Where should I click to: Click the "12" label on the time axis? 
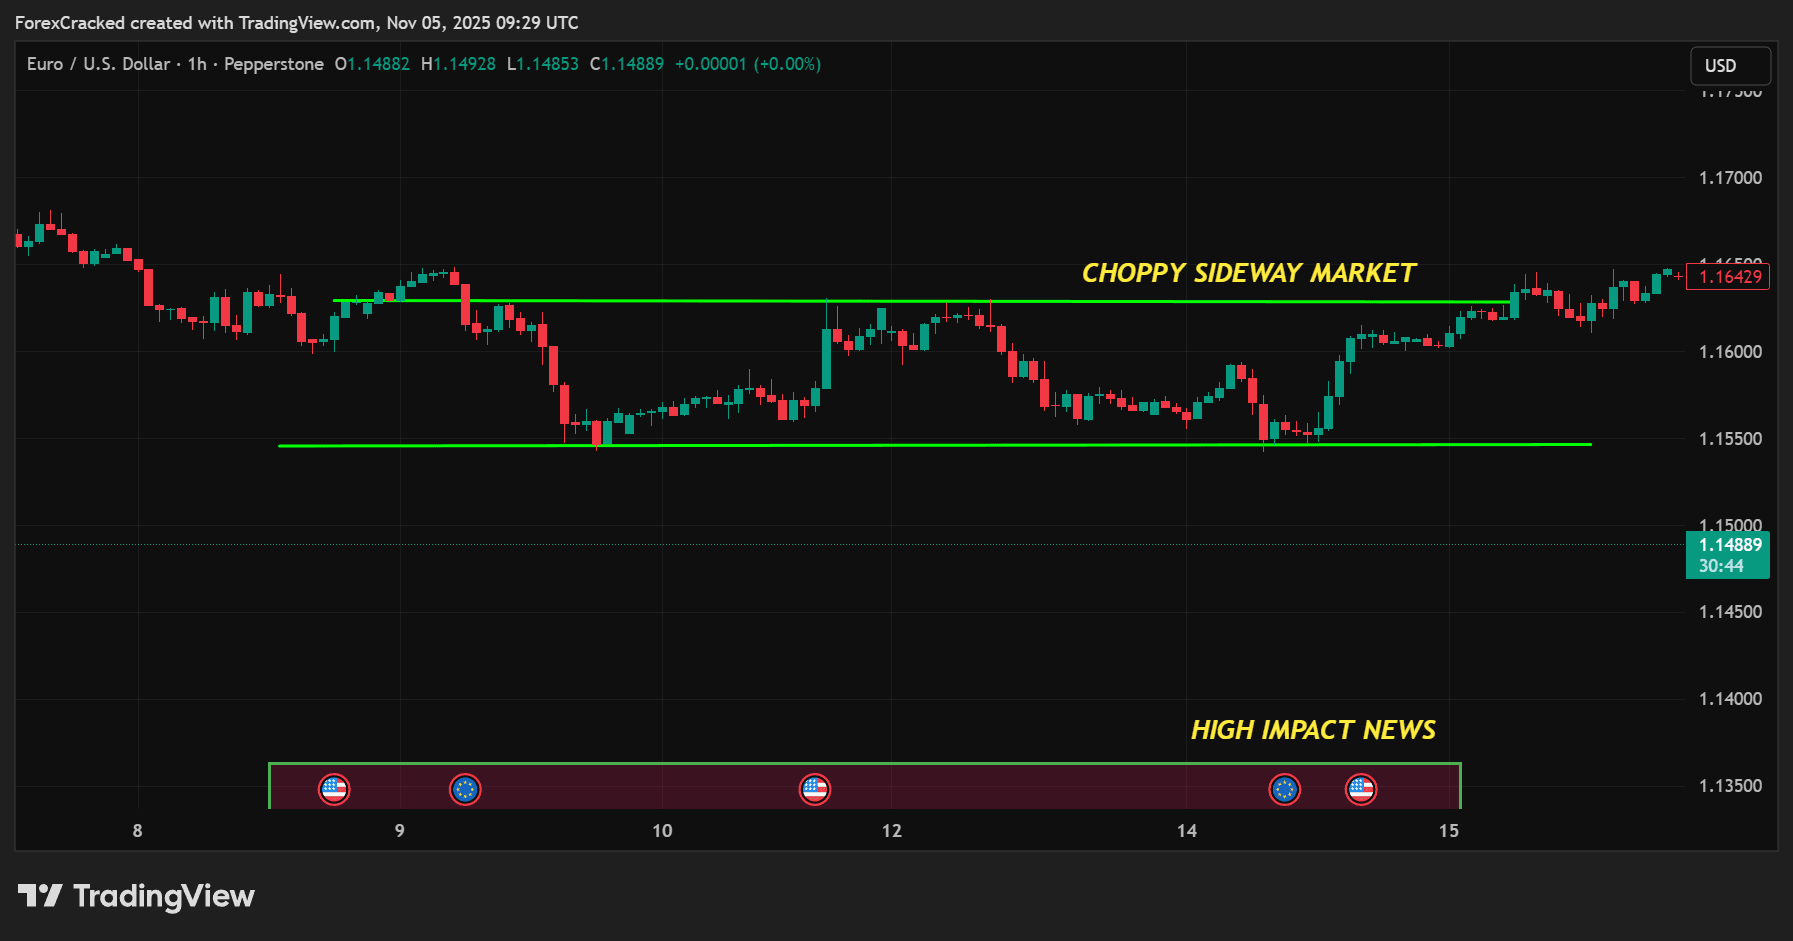click(x=891, y=830)
